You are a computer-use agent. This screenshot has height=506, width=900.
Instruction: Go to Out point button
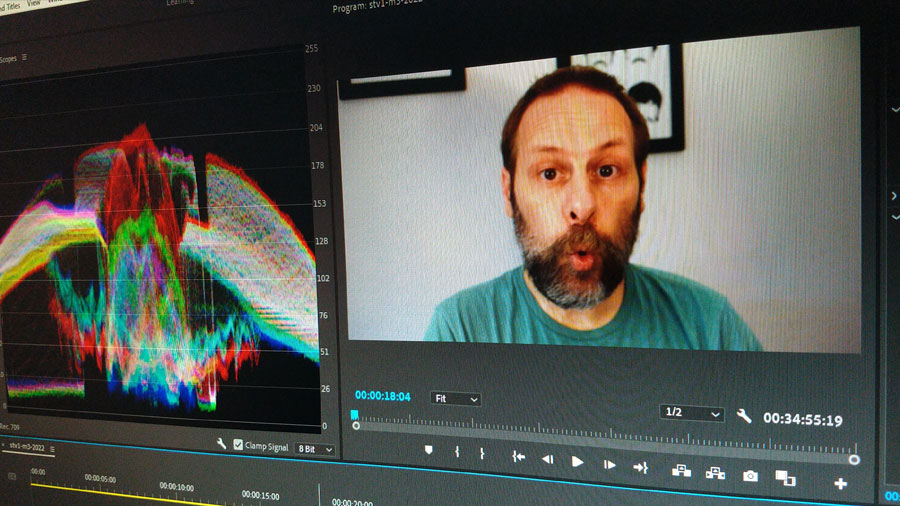click(x=641, y=468)
